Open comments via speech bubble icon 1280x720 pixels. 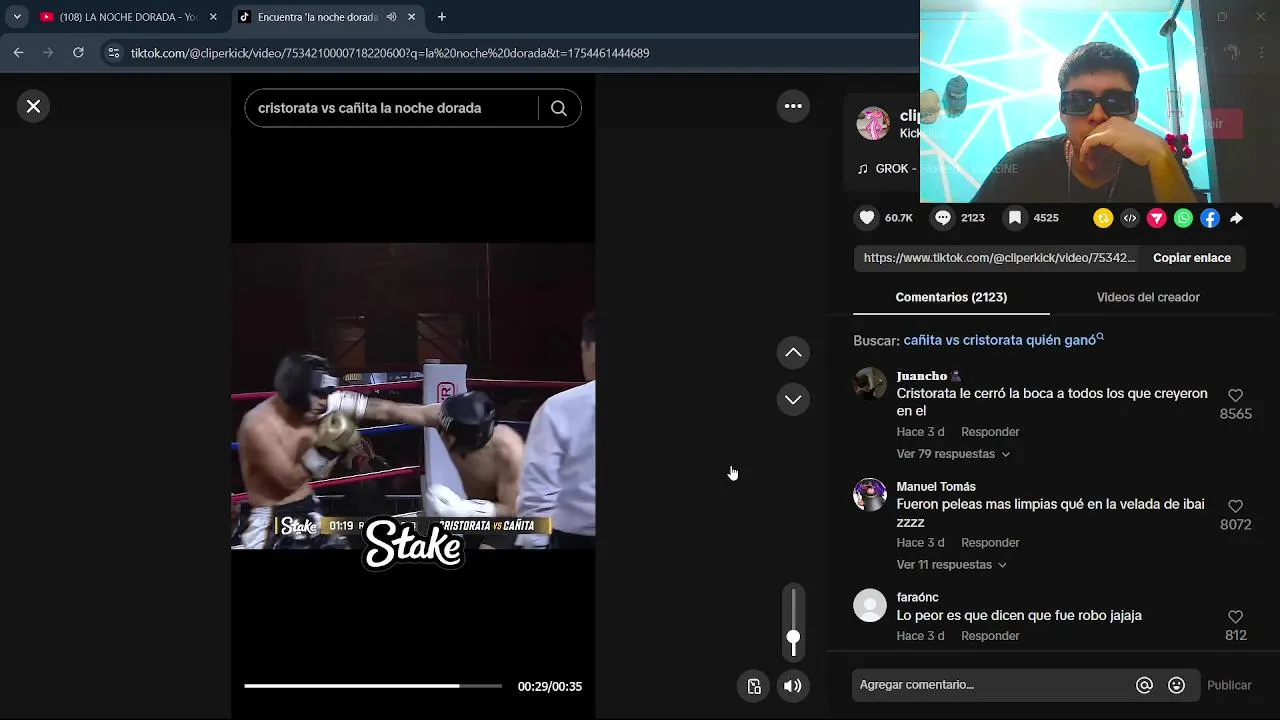[x=943, y=217]
